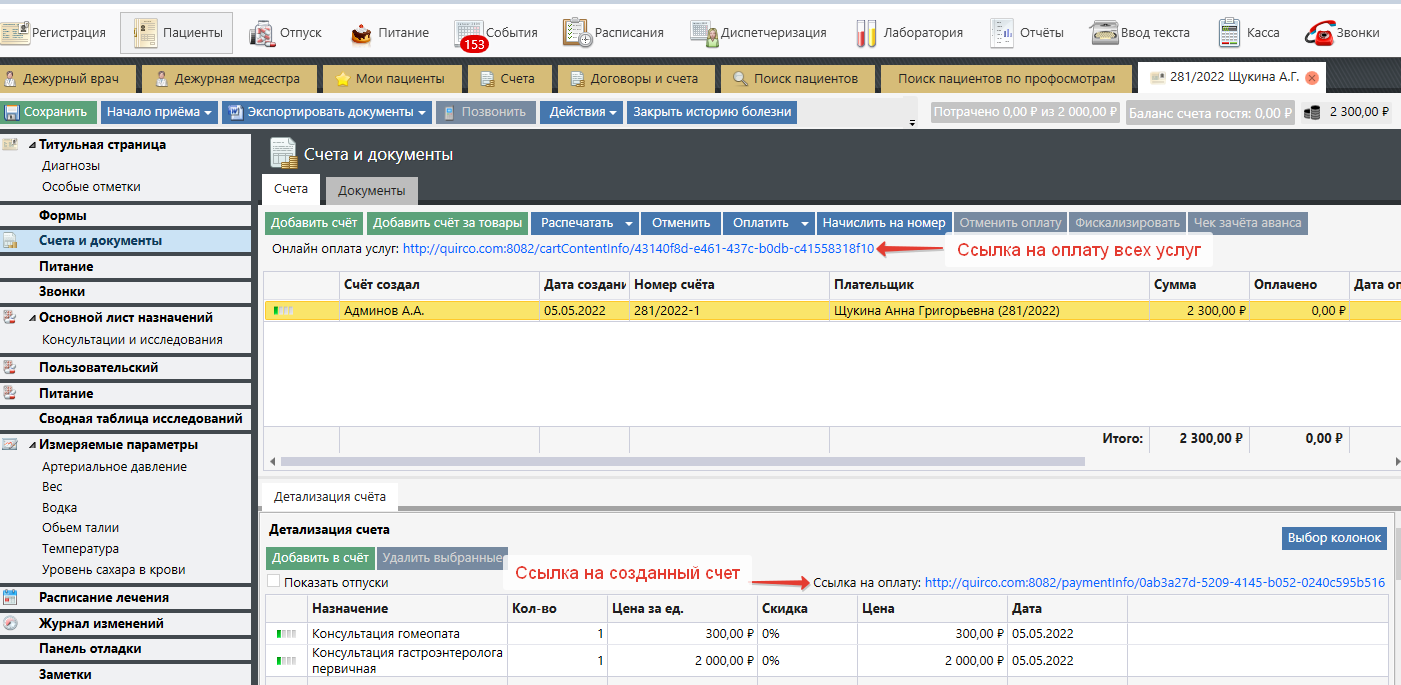Open the cartContentInfo online payment link

(x=638, y=248)
